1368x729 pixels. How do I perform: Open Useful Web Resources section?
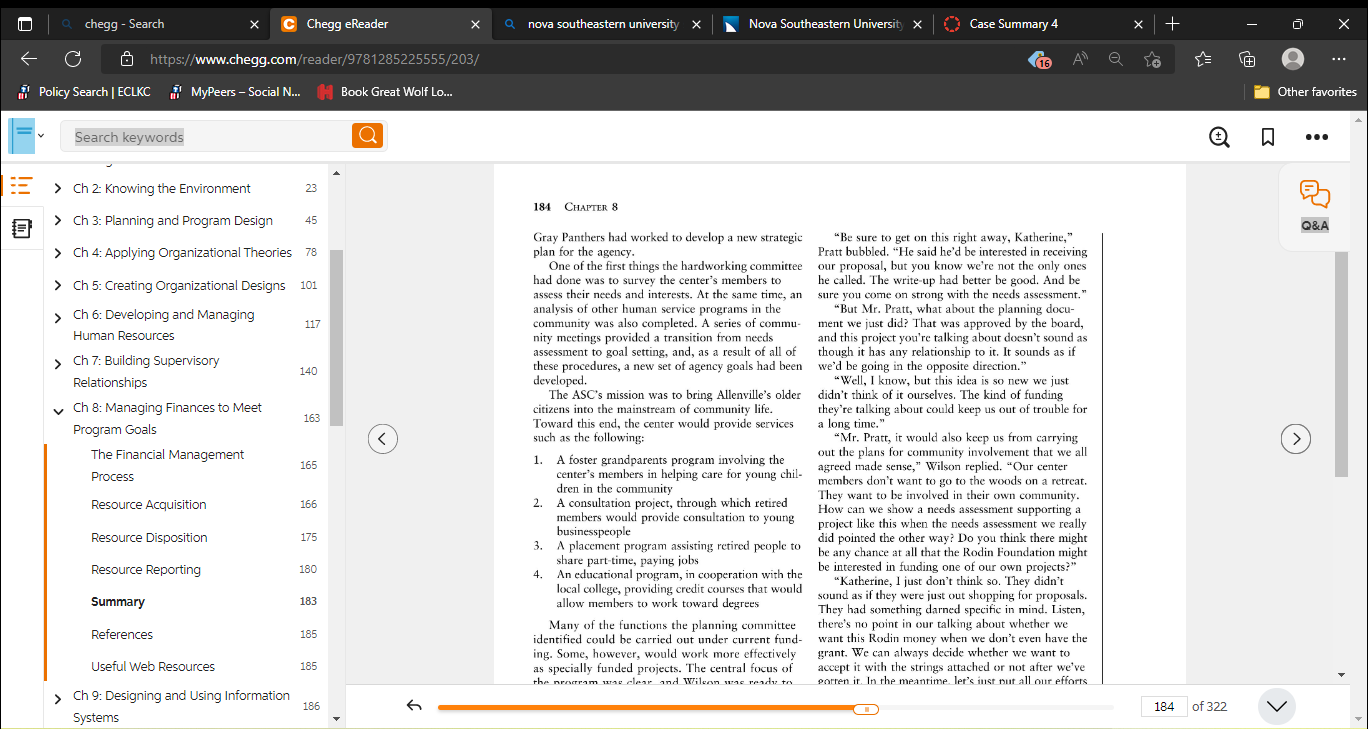pos(153,666)
